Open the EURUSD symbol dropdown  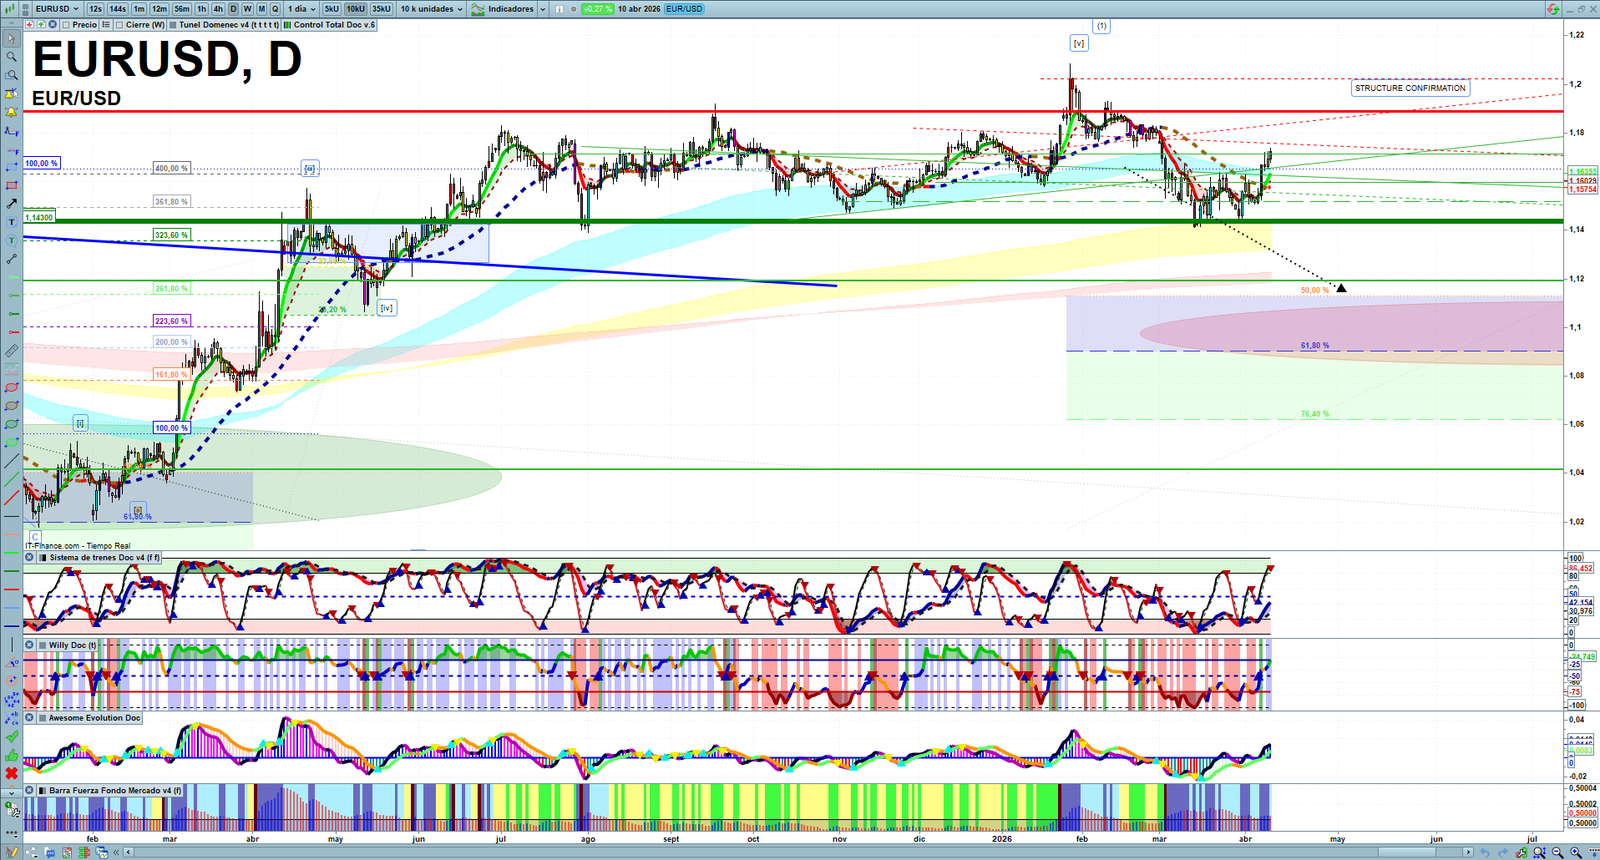tap(57, 9)
